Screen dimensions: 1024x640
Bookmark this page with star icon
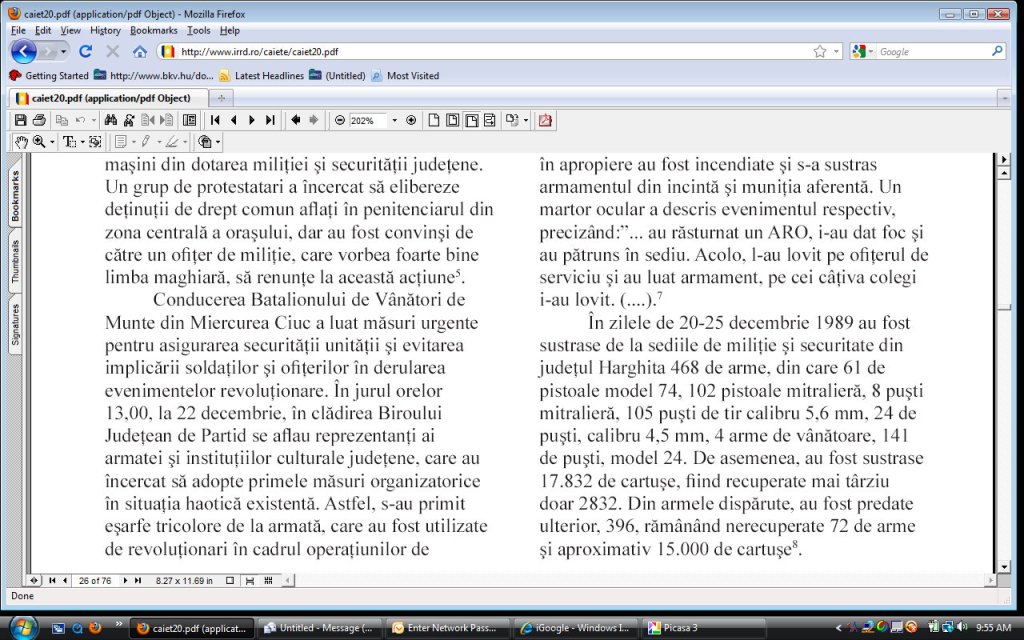coord(820,51)
